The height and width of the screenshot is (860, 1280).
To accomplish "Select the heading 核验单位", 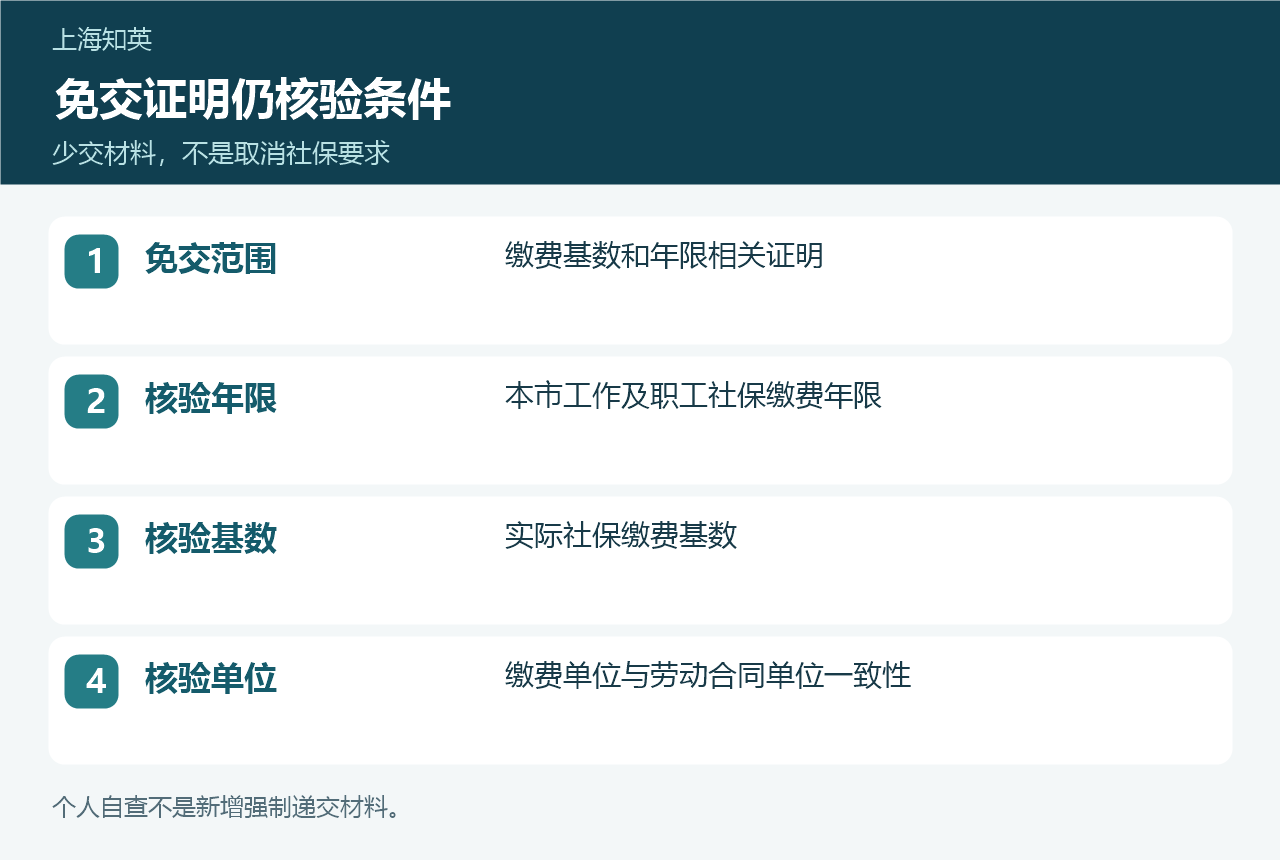I will coord(211,680).
